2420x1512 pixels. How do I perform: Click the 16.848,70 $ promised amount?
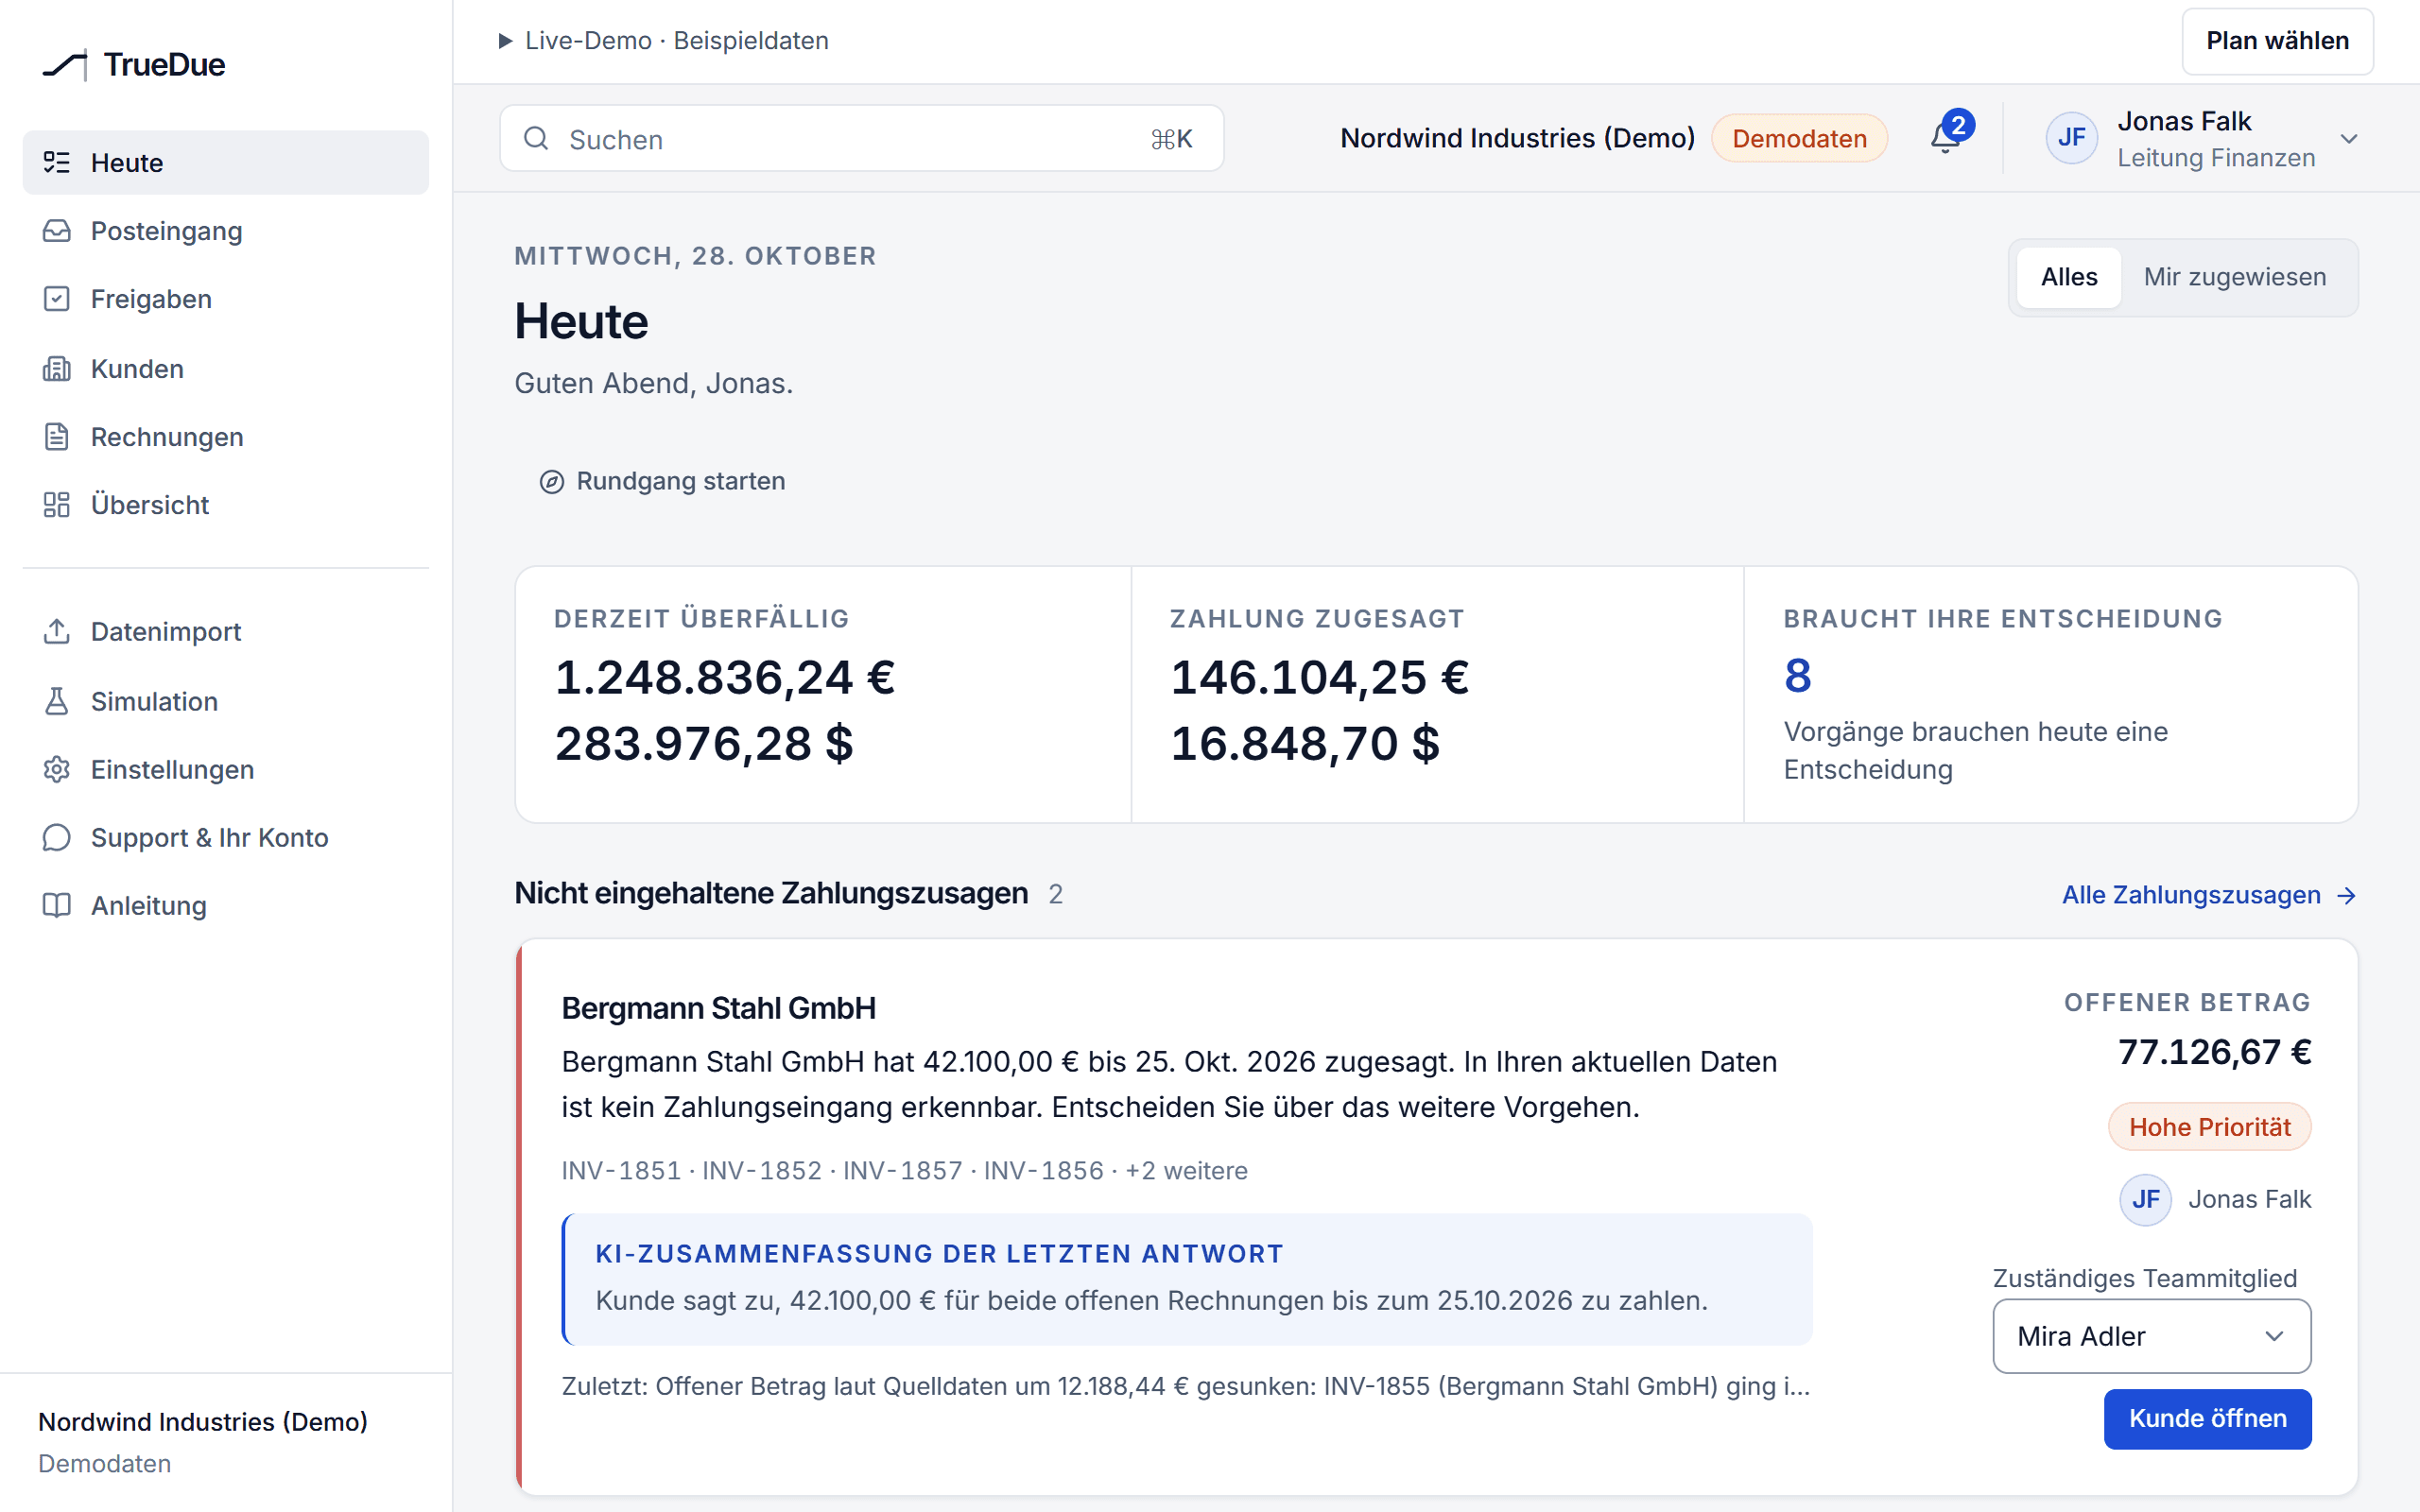[x=1305, y=743]
